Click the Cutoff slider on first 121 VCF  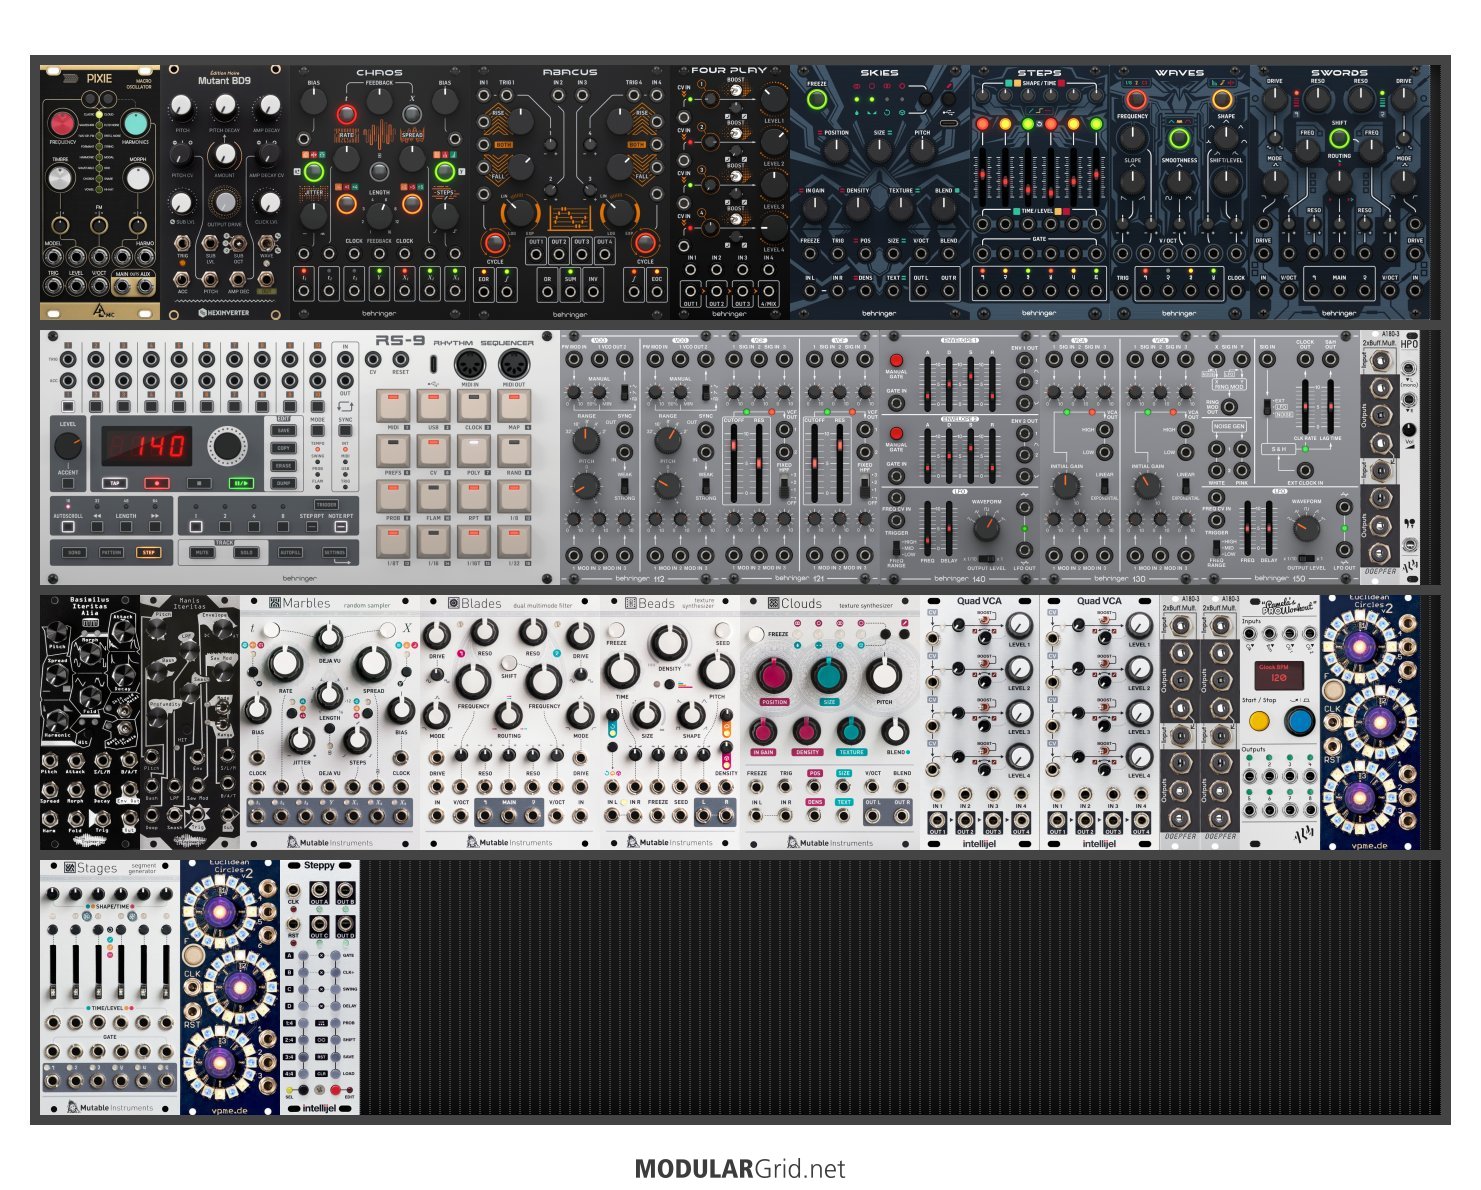[x=734, y=463]
